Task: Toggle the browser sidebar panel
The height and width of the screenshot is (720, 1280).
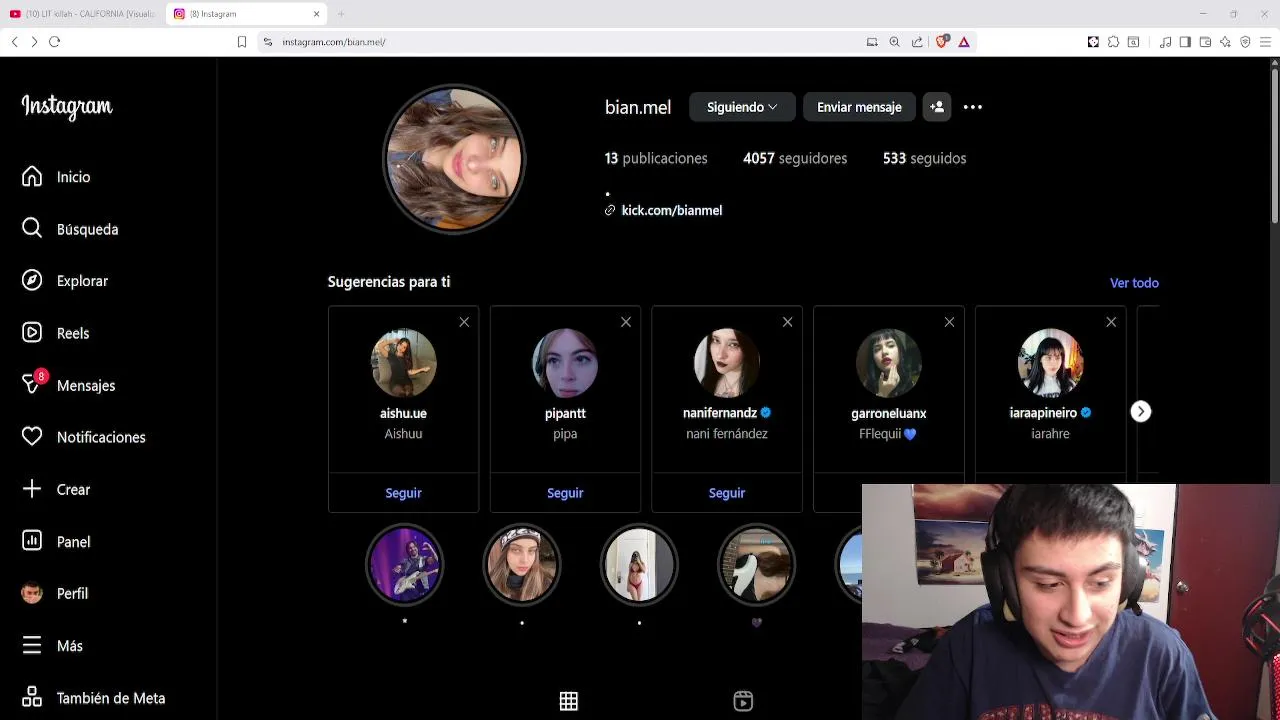Action: click(1185, 42)
